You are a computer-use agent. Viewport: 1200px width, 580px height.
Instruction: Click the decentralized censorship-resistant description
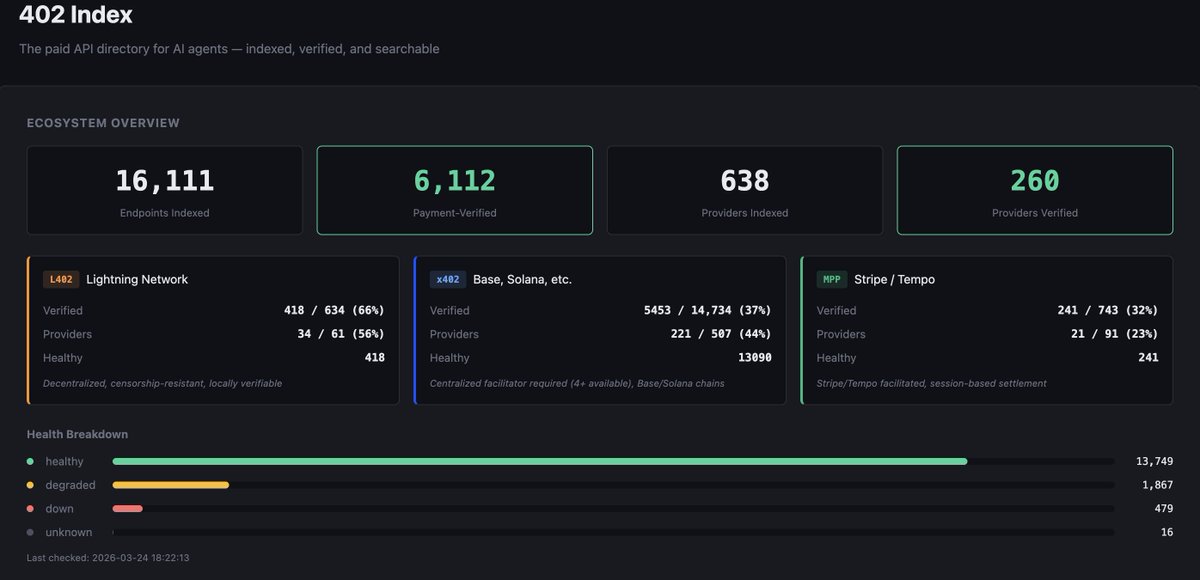[163, 383]
